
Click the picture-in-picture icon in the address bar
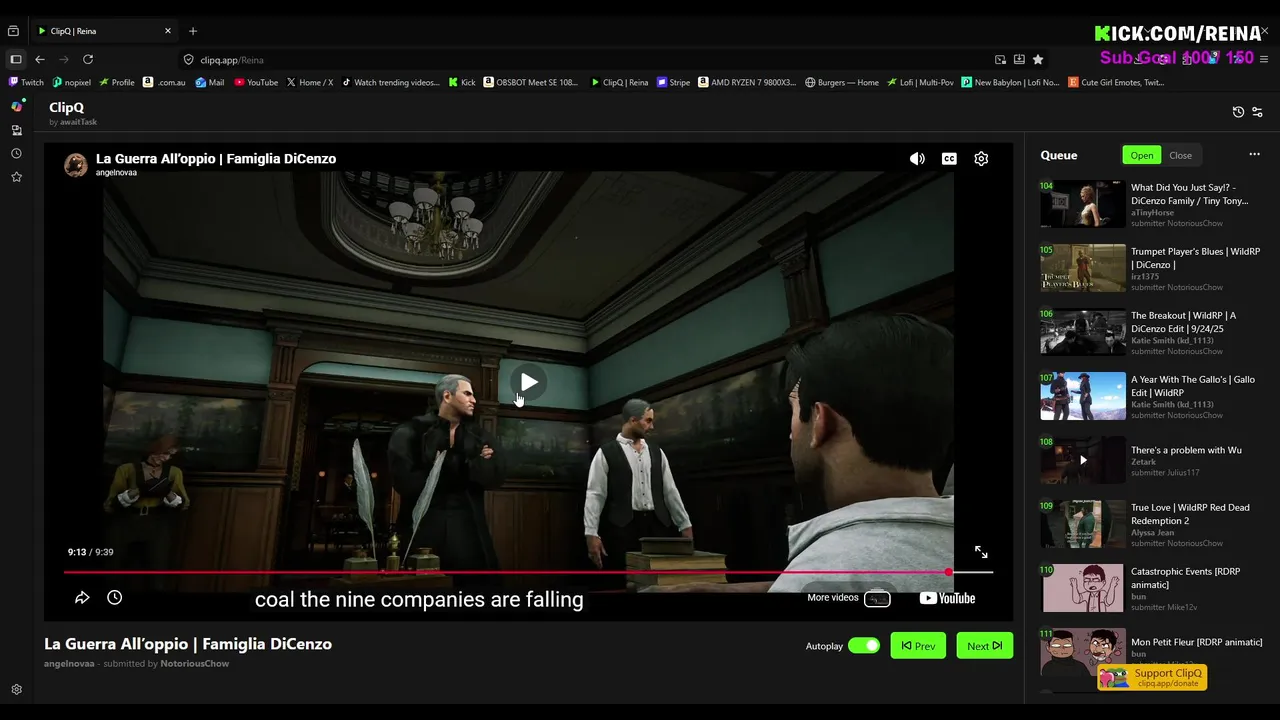1000,60
